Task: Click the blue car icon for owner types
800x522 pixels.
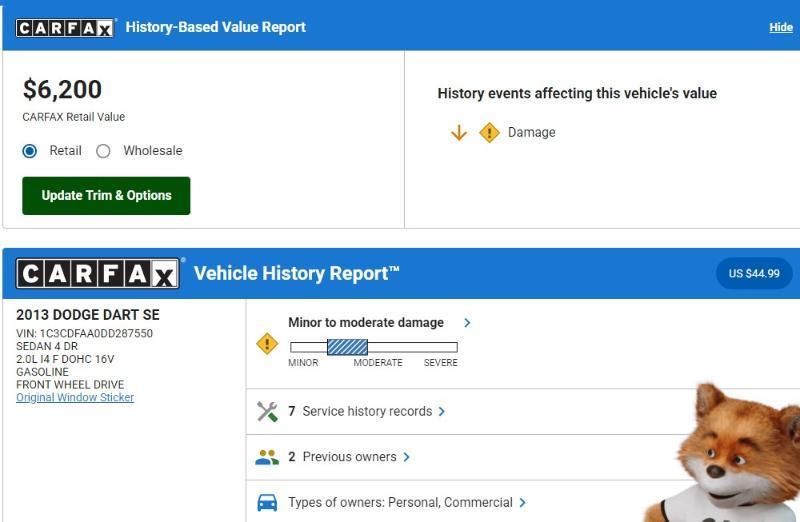Action: (x=267, y=503)
